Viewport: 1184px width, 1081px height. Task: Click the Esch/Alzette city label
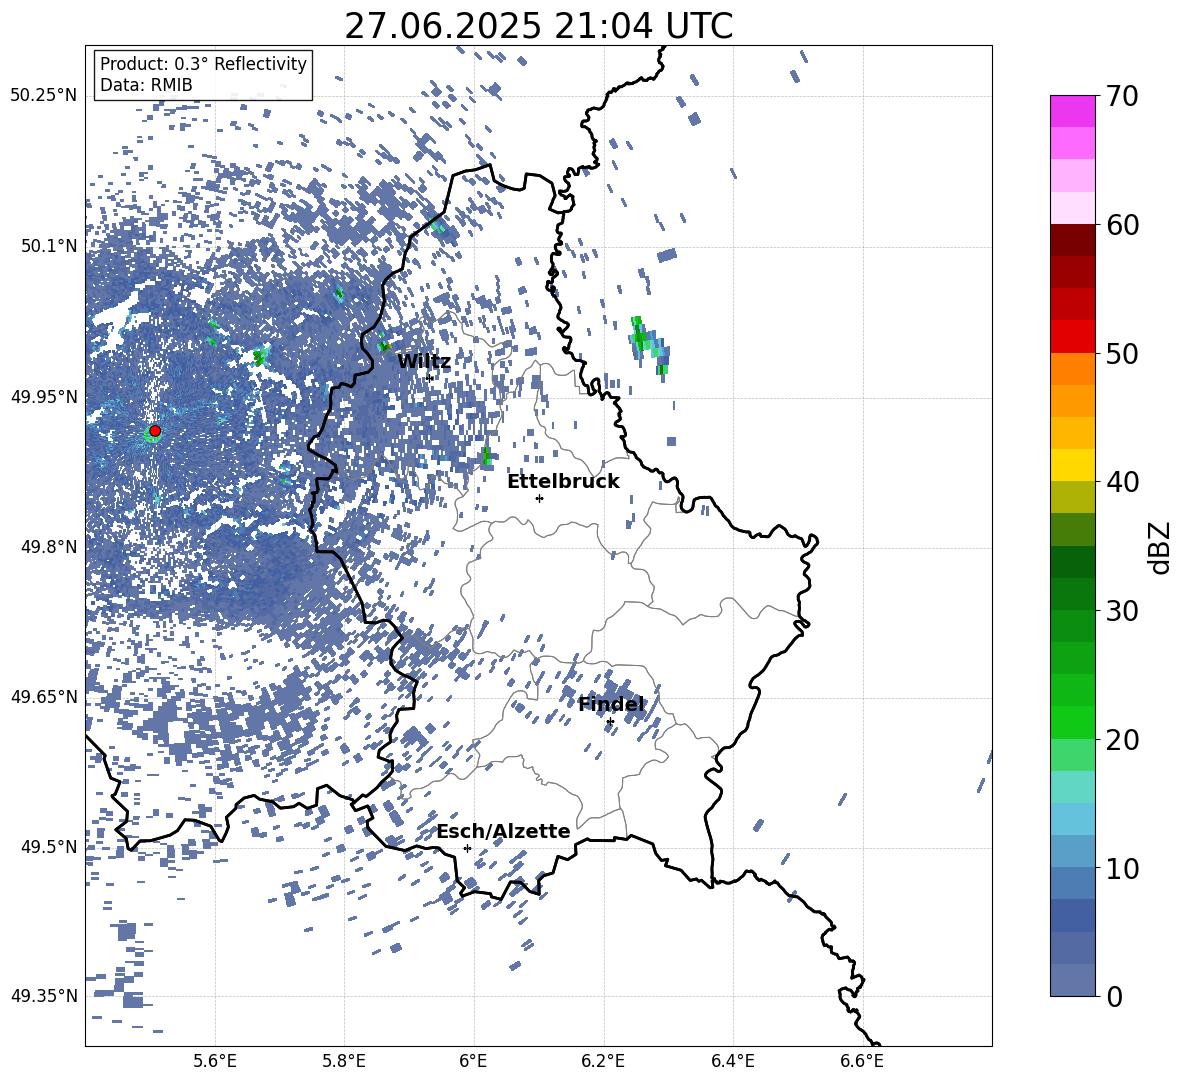coord(504,831)
